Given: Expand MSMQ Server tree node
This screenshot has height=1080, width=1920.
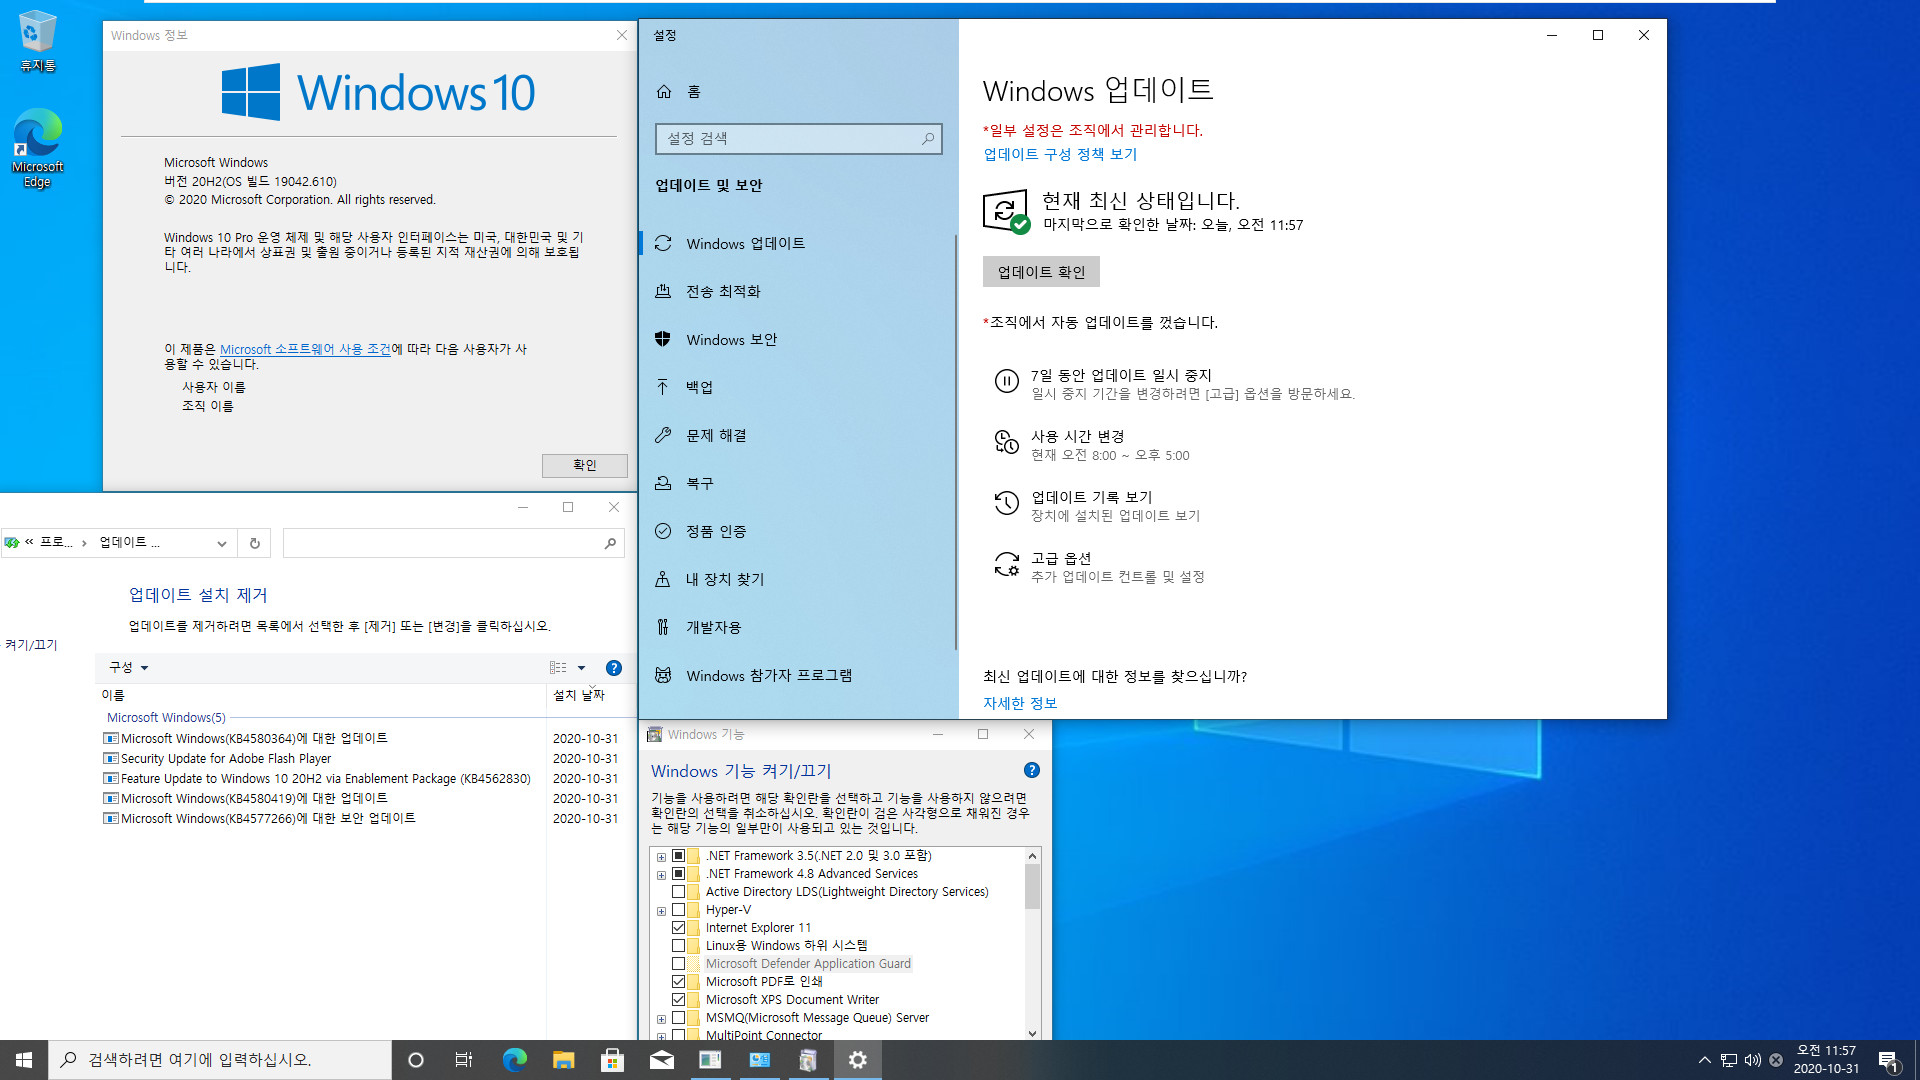Looking at the screenshot, I should (661, 1019).
